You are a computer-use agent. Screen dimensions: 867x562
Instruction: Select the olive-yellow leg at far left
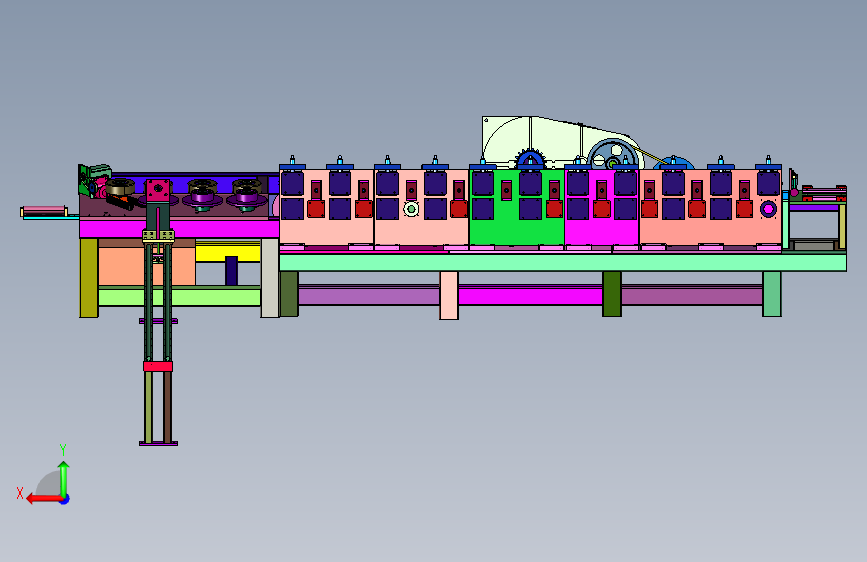pyautogui.click(x=89, y=278)
